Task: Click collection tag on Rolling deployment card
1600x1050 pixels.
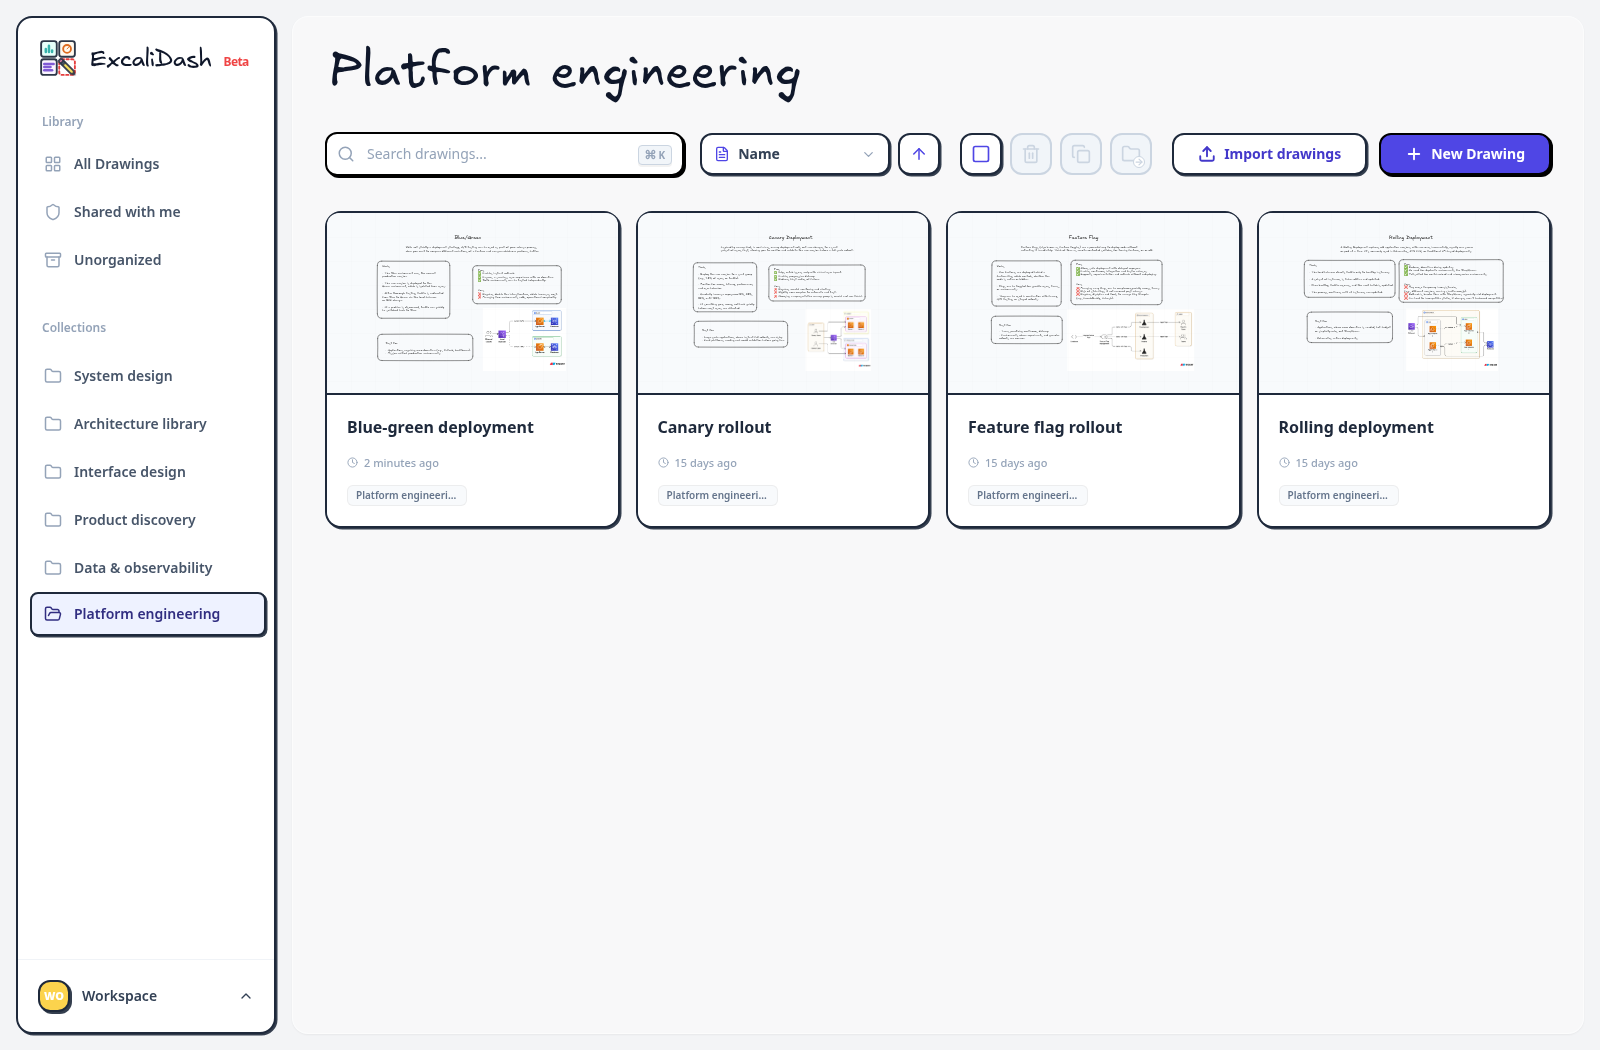Action: point(1338,495)
